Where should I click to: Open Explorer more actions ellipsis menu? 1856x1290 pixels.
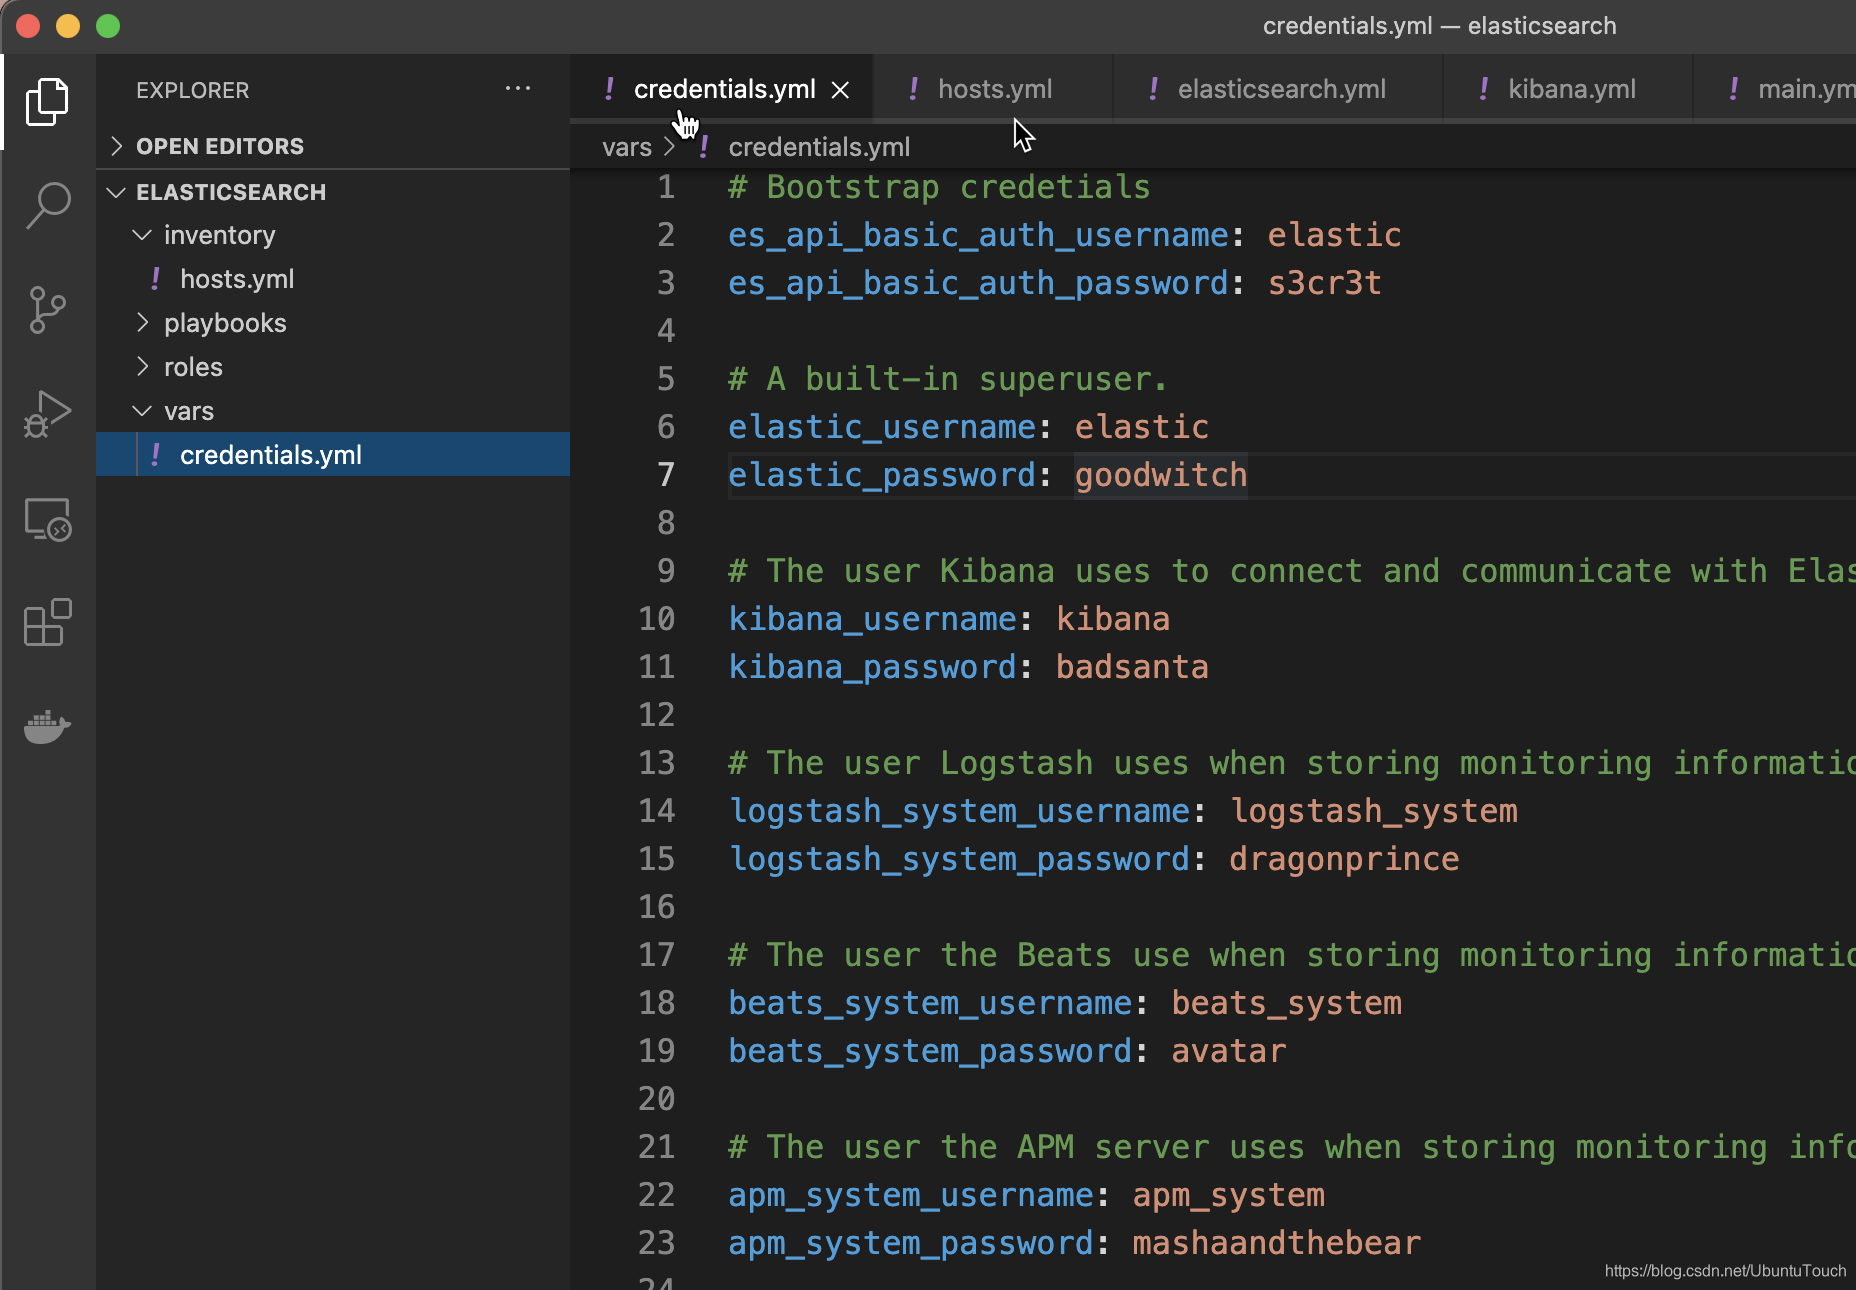point(518,89)
